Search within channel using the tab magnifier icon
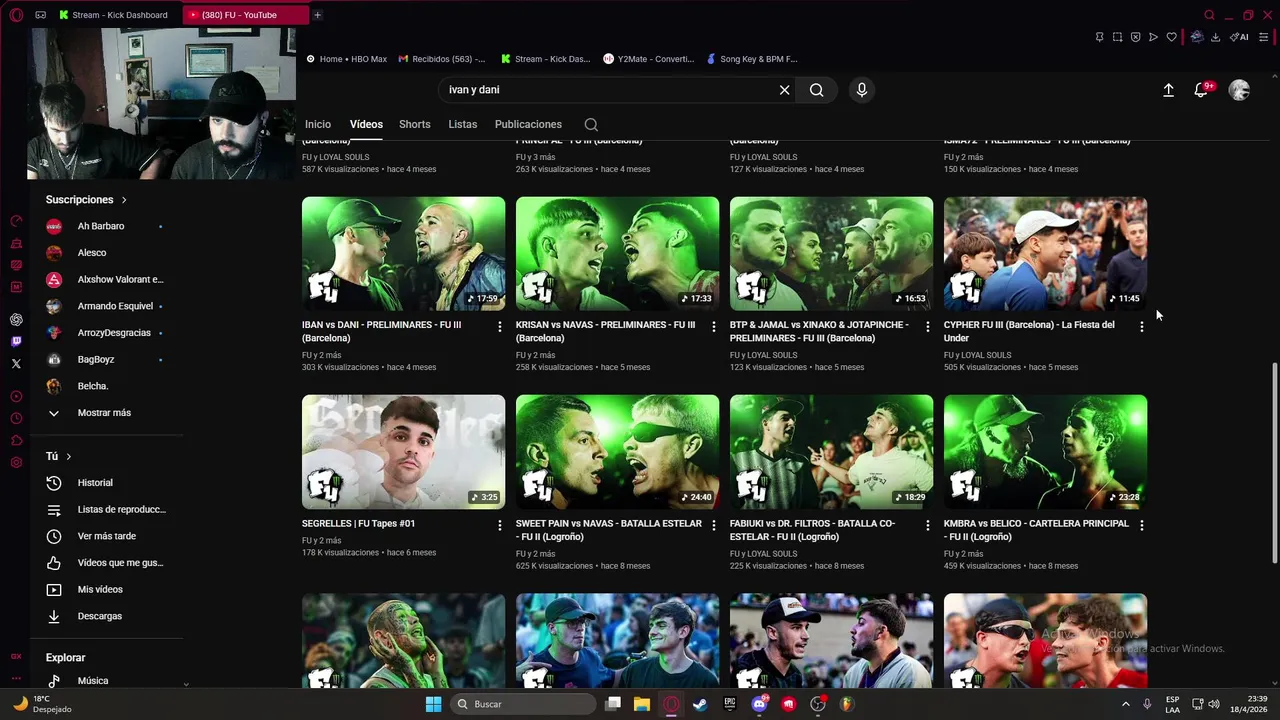Screen dimensions: 1280x720 tap(591, 125)
